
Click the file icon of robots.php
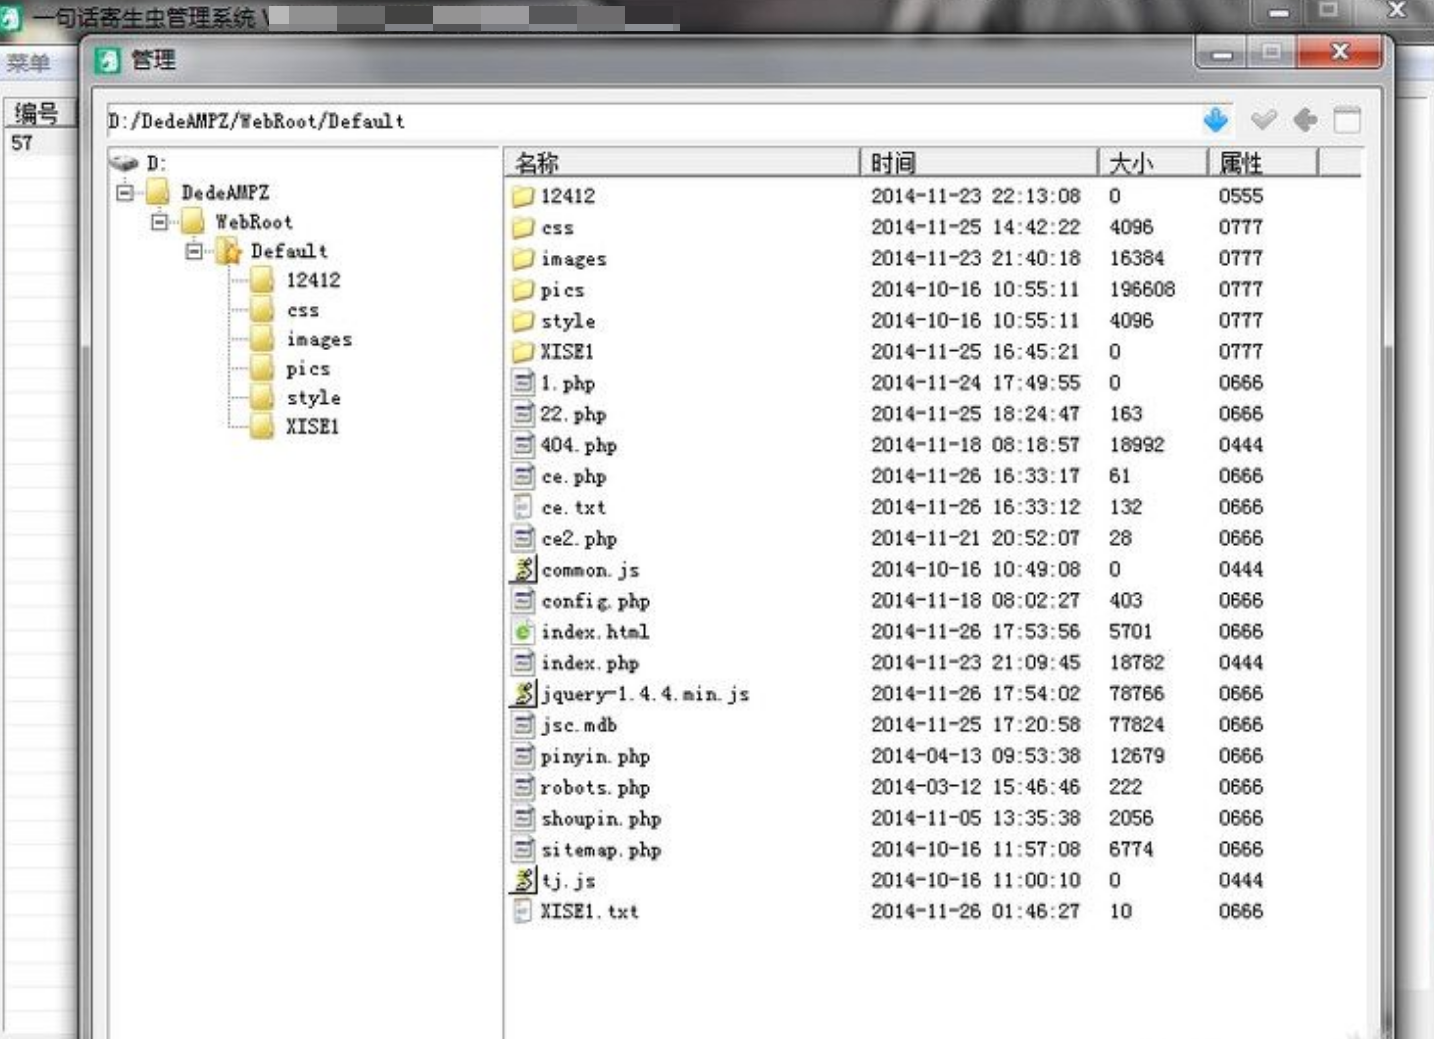tap(523, 787)
